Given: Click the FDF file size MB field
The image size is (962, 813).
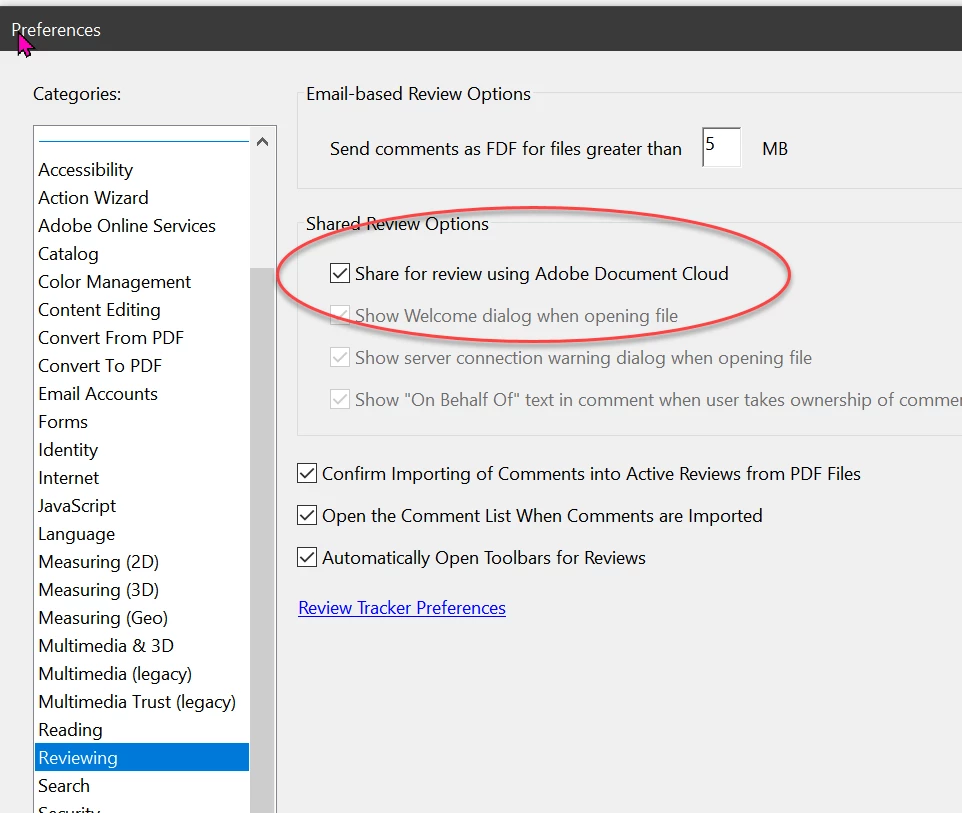Looking at the screenshot, I should pyautogui.click(x=722, y=147).
